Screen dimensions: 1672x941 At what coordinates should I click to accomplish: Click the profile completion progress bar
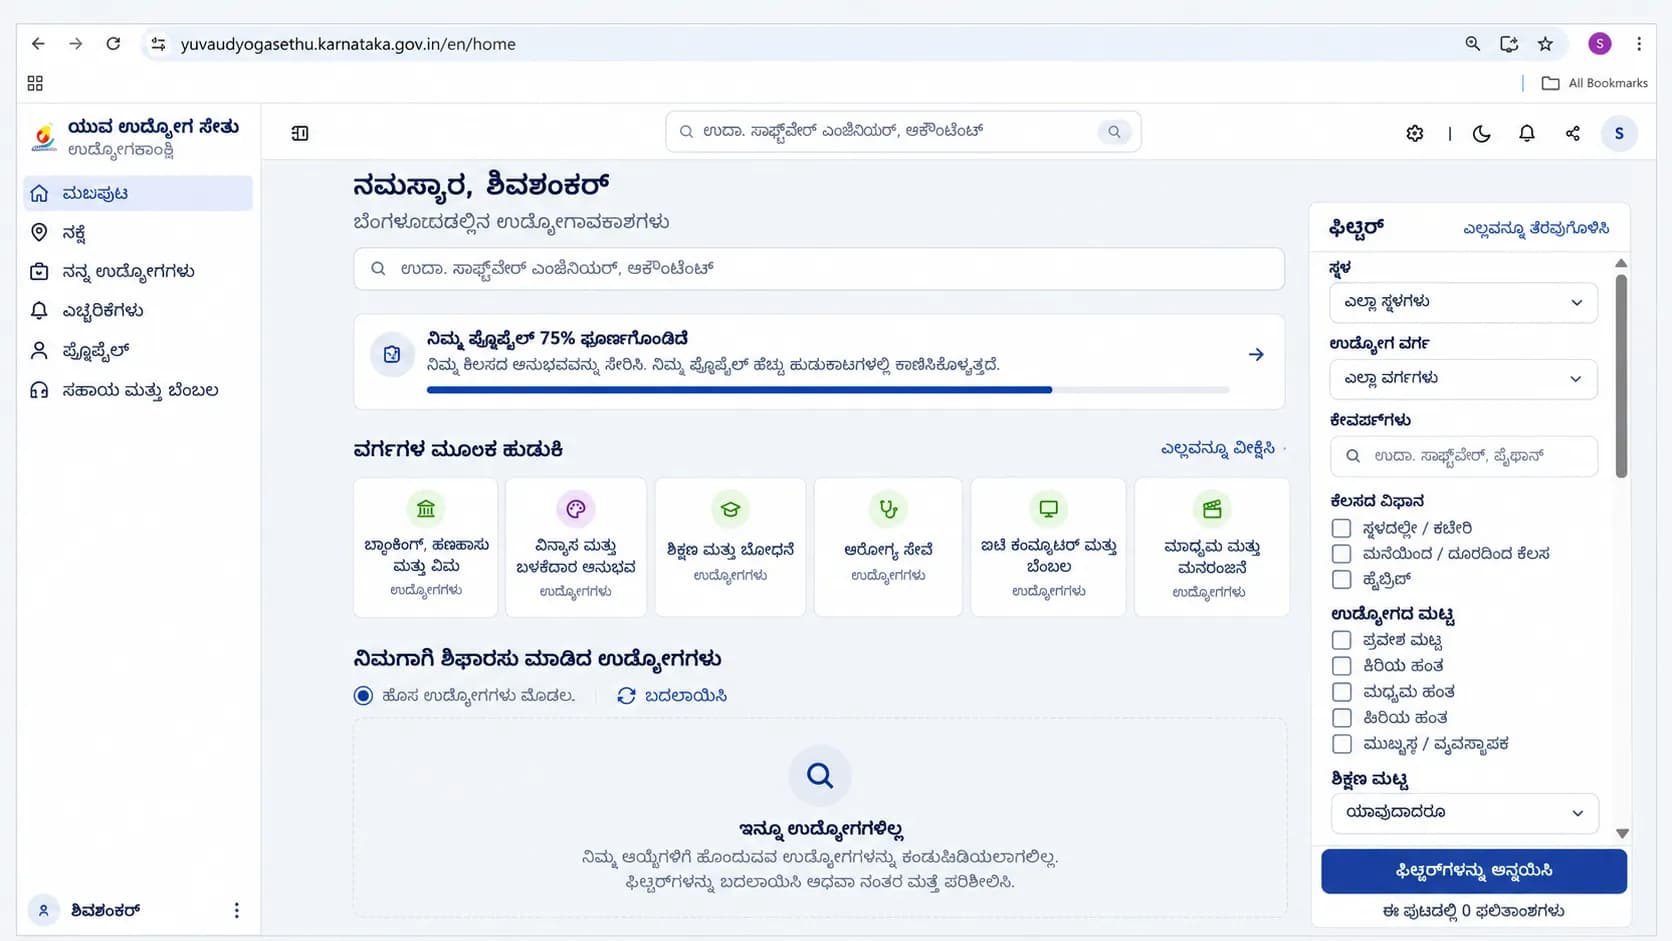coord(827,390)
